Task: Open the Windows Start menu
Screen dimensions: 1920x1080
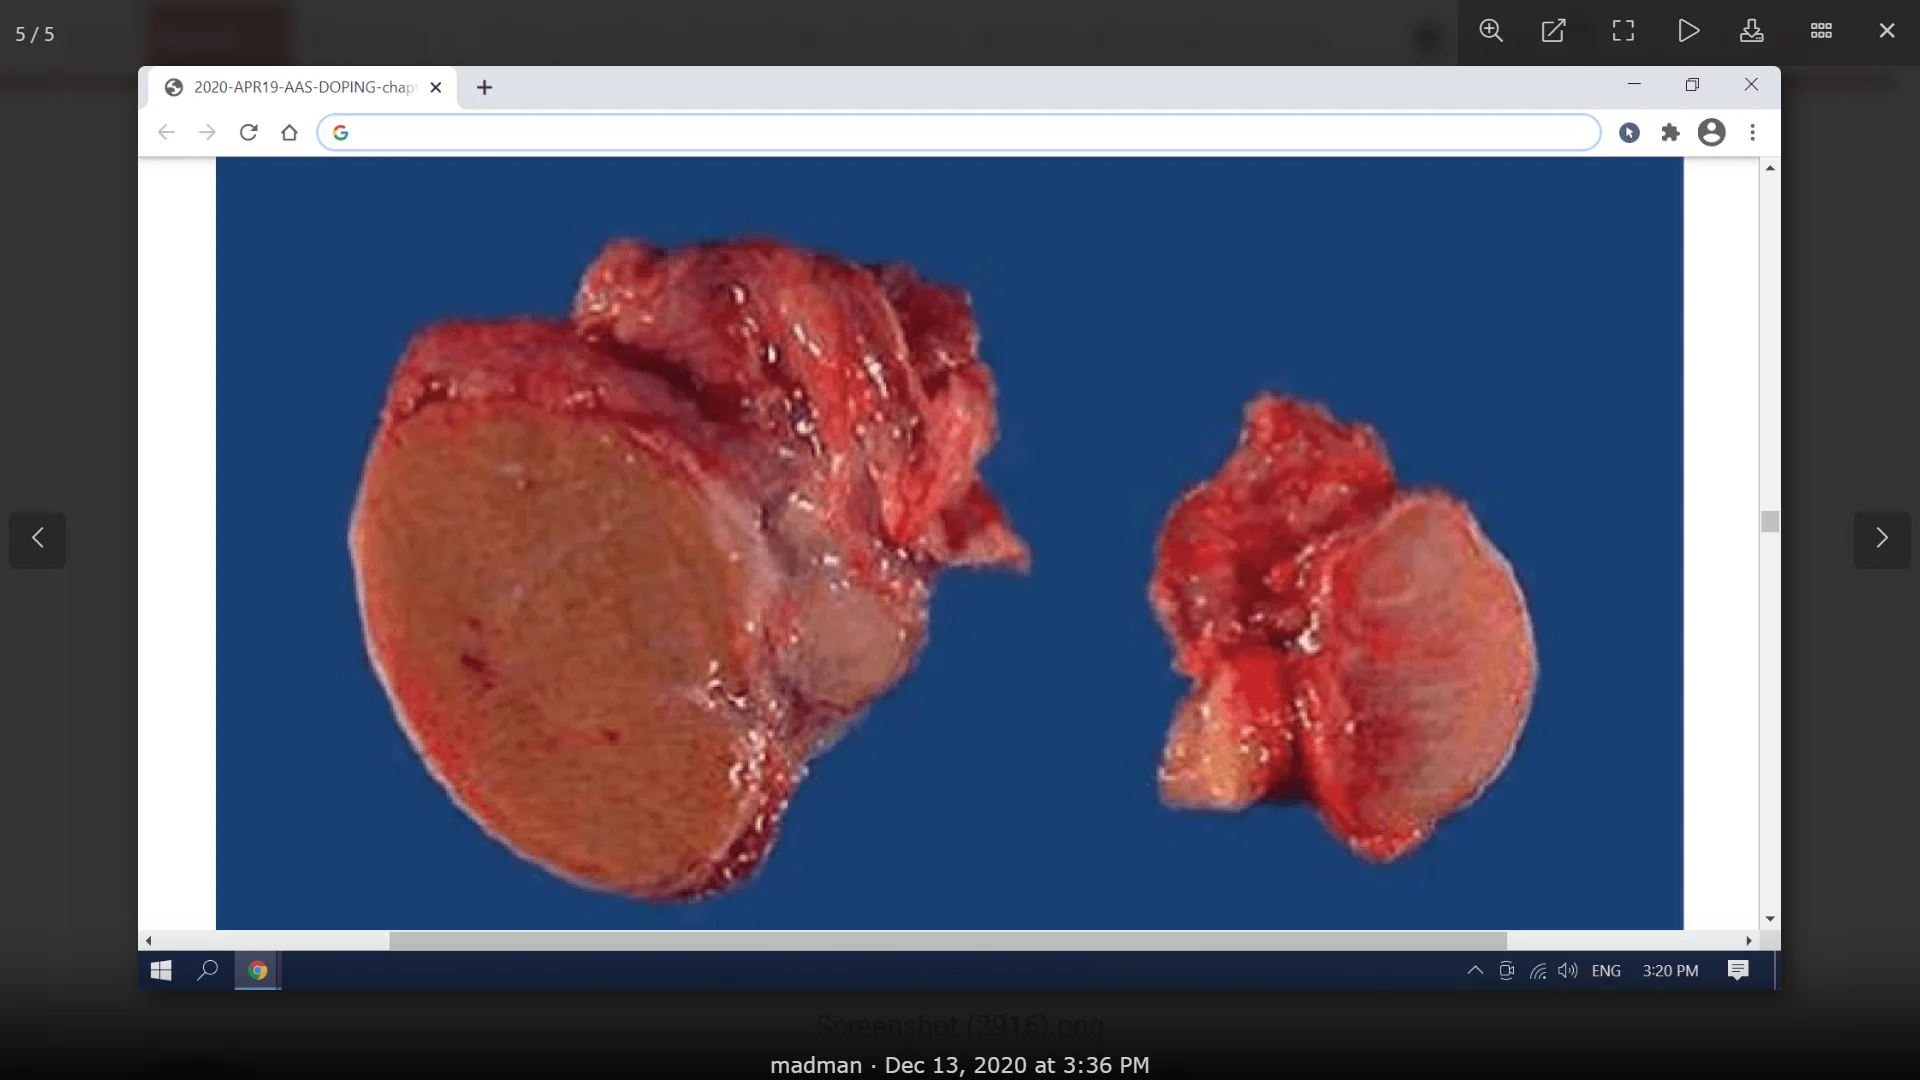Action: 161,970
